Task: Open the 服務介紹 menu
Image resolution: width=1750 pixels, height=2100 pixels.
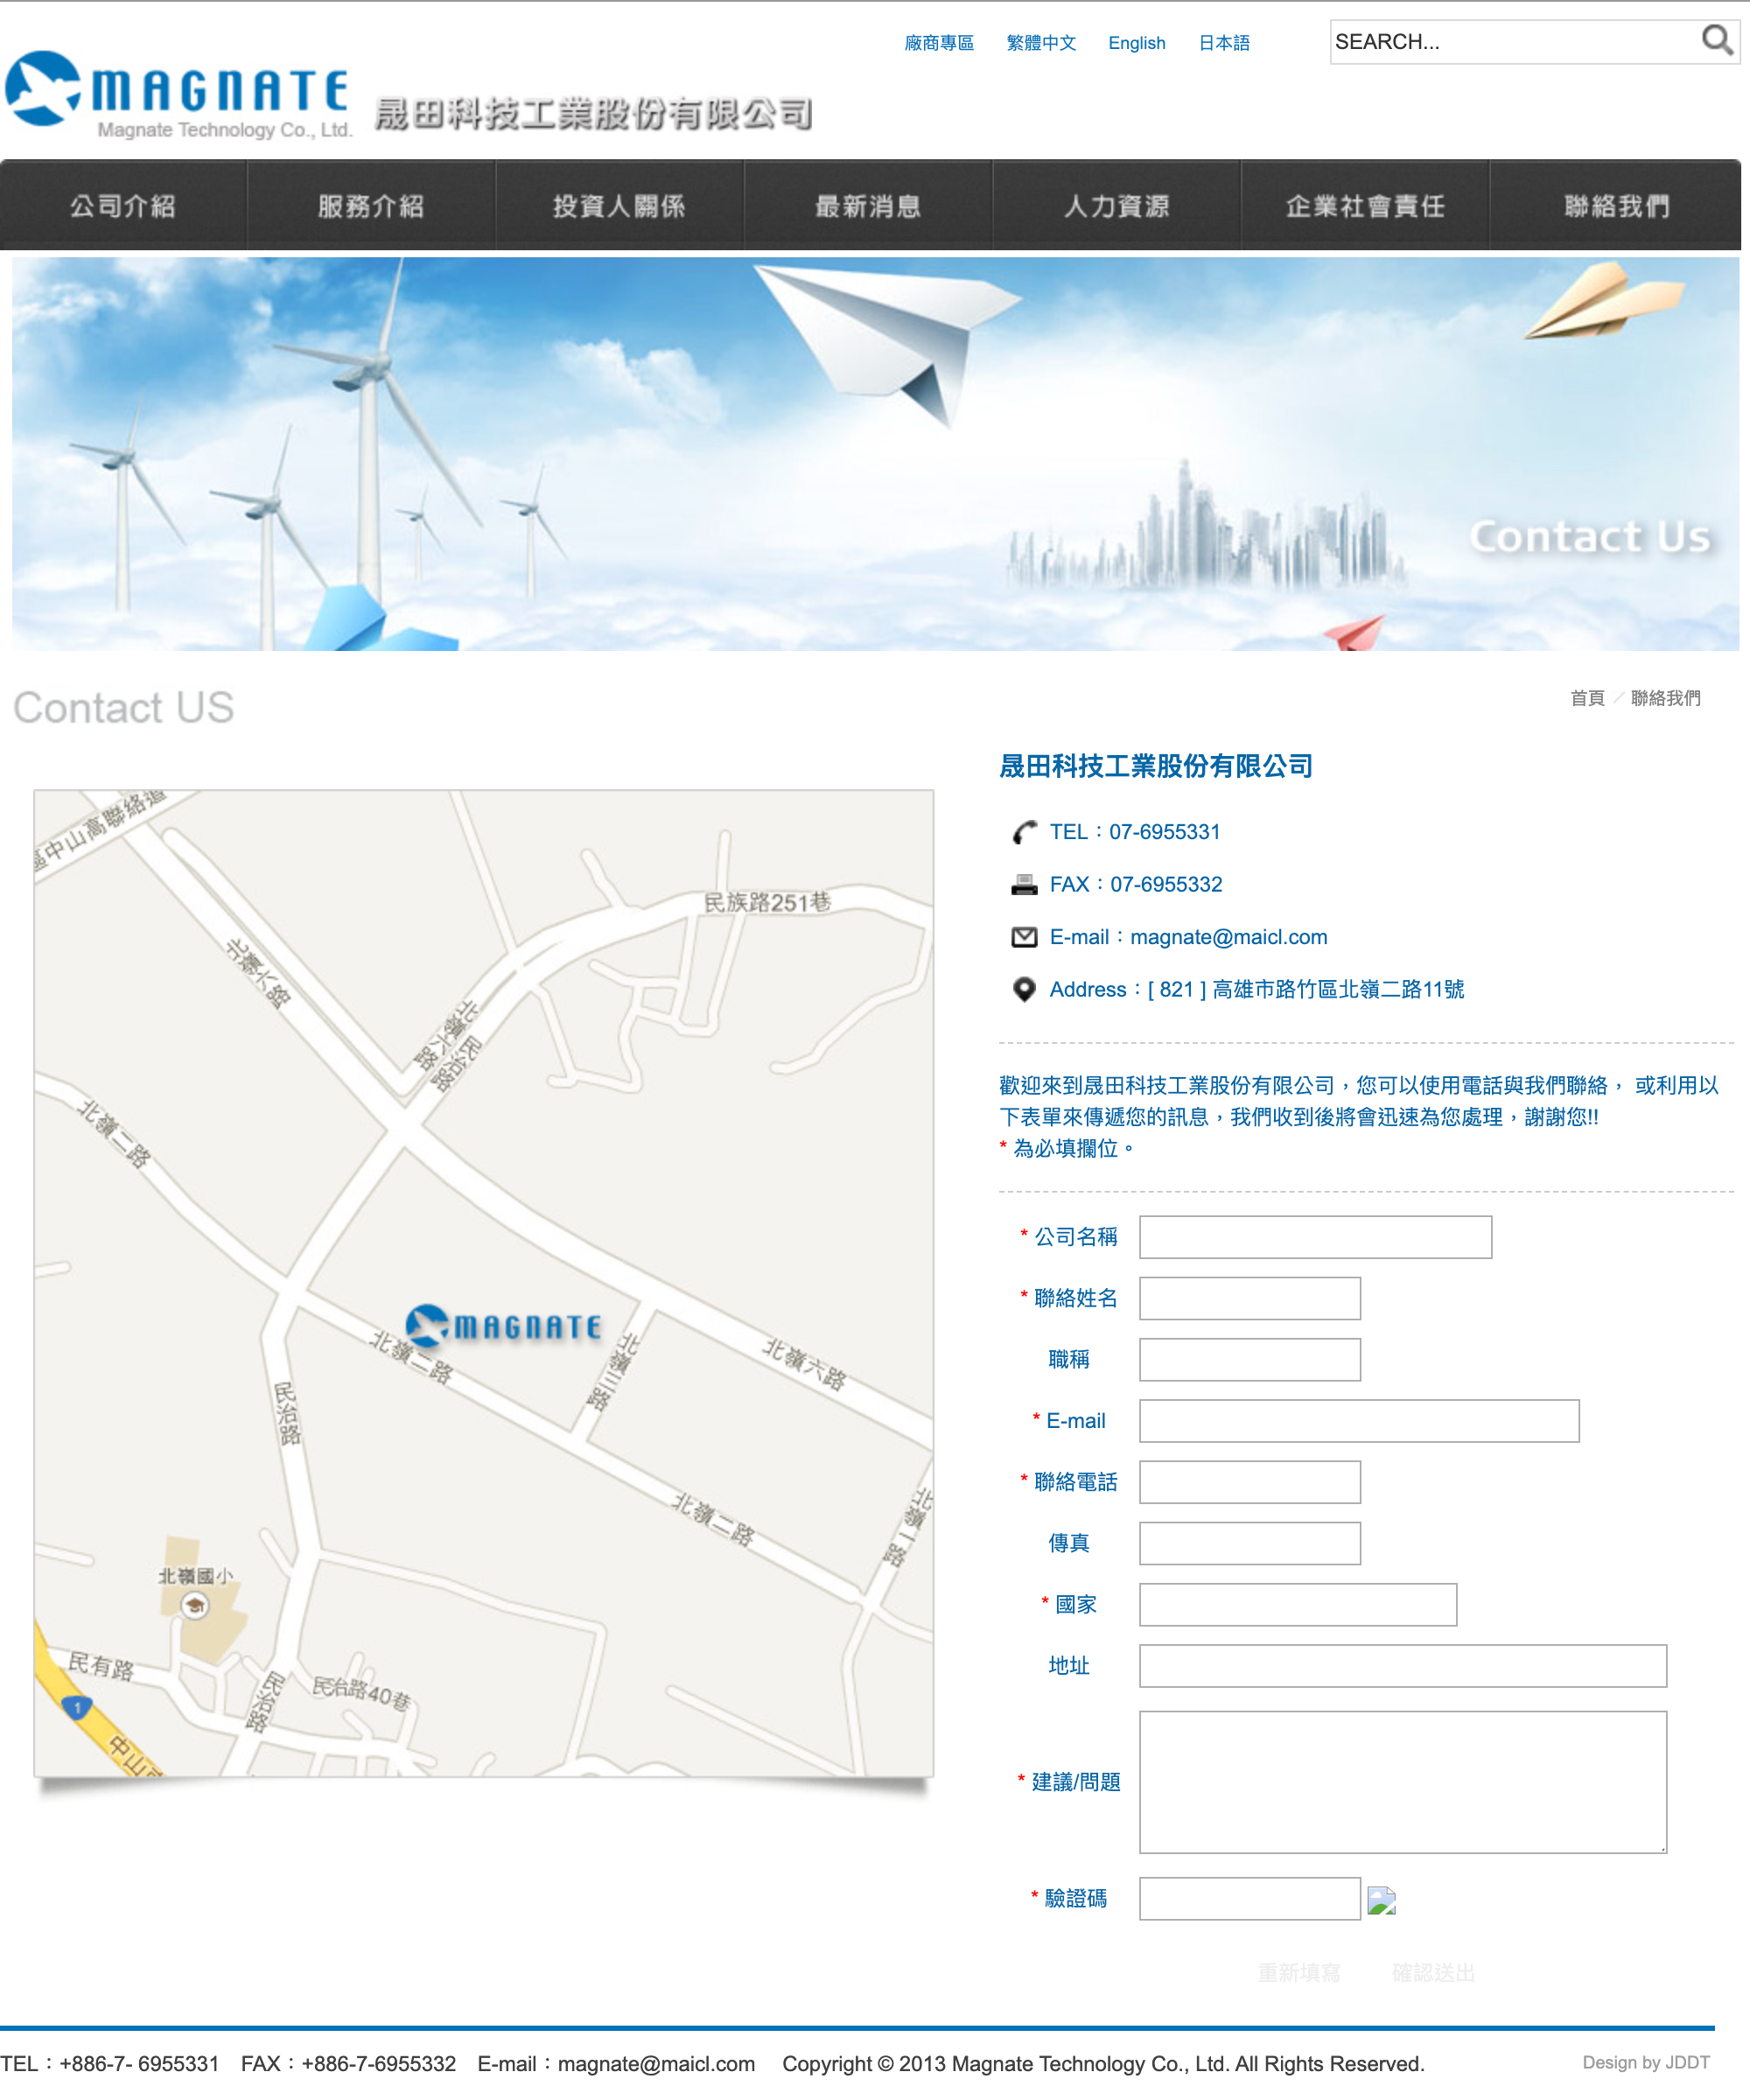Action: coord(371,206)
